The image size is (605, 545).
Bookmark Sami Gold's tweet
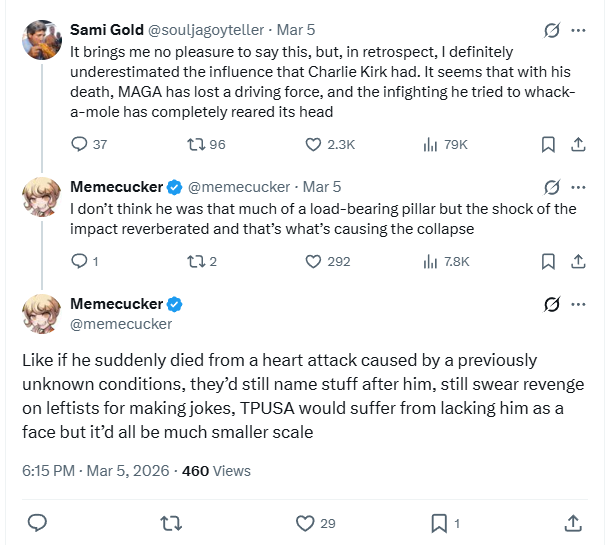[548, 145]
